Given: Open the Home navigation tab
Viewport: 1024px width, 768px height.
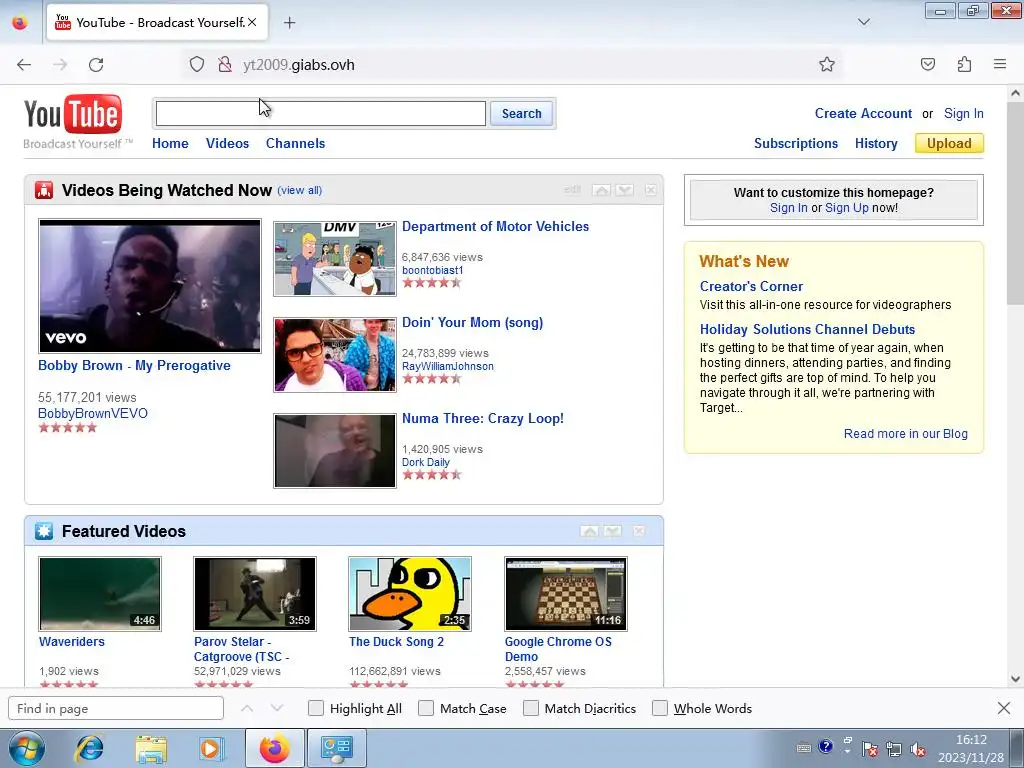Looking at the screenshot, I should click(170, 143).
